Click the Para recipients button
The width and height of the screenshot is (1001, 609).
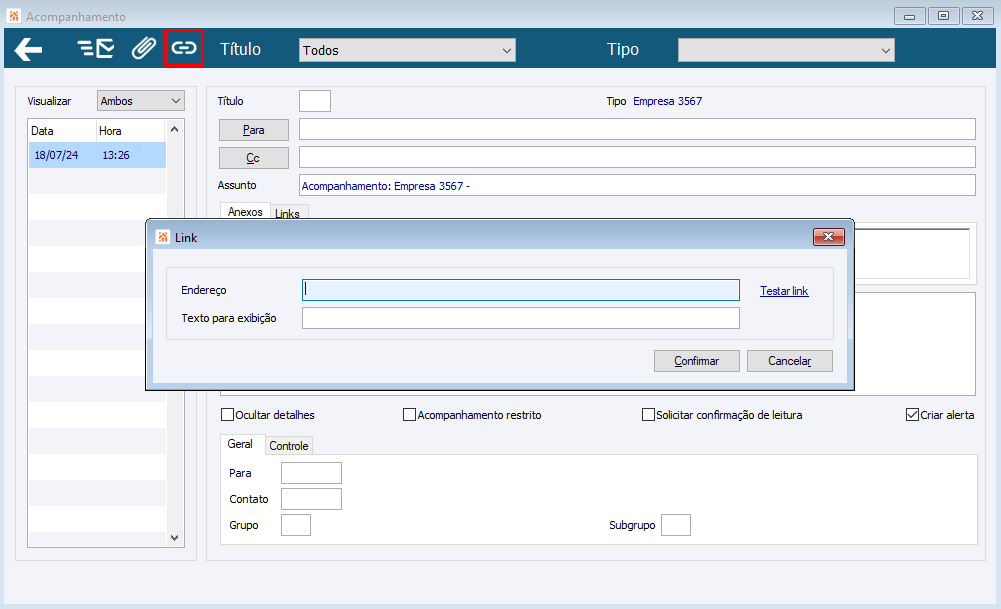[253, 130]
